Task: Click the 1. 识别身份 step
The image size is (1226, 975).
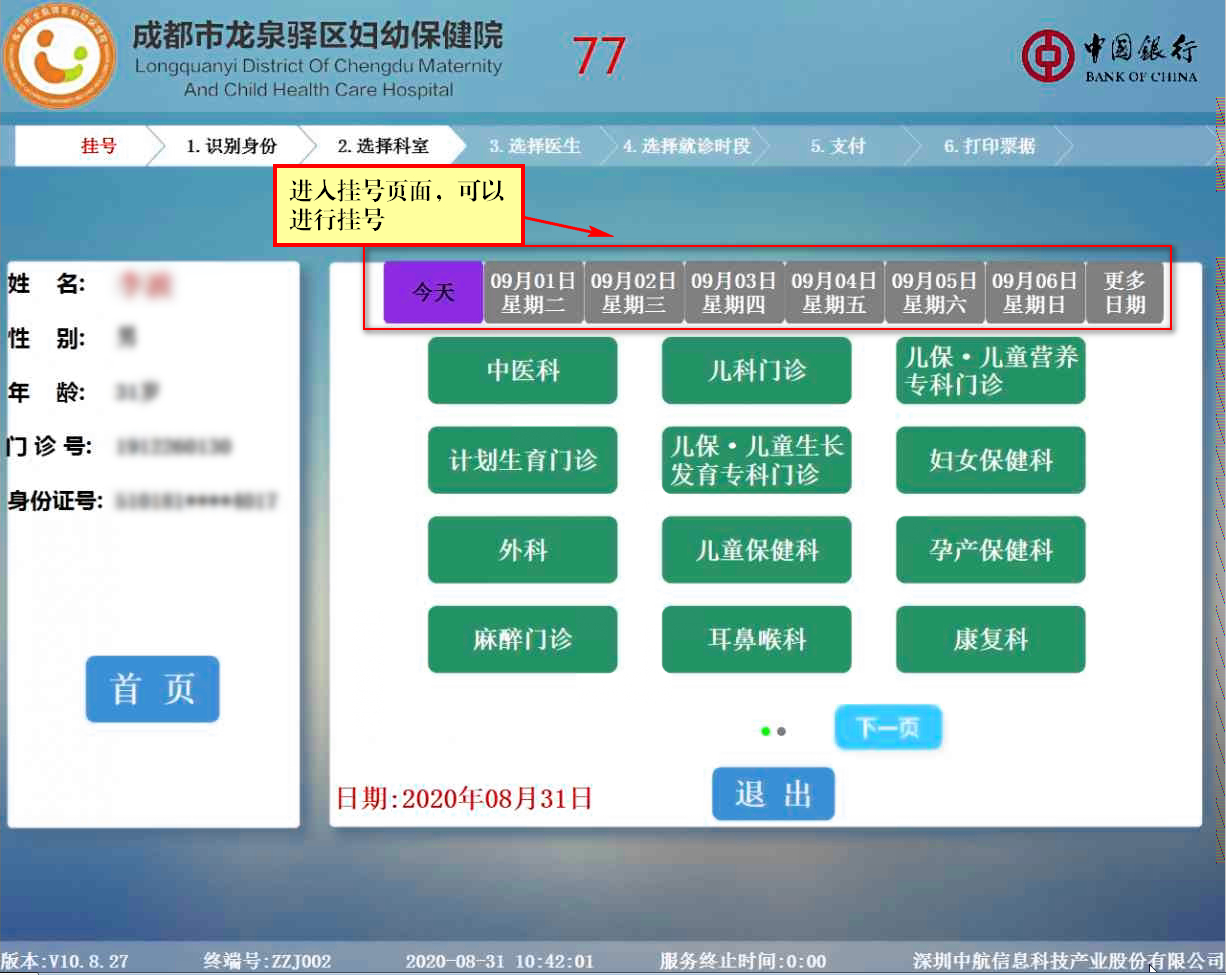Action: pyautogui.click(x=231, y=146)
